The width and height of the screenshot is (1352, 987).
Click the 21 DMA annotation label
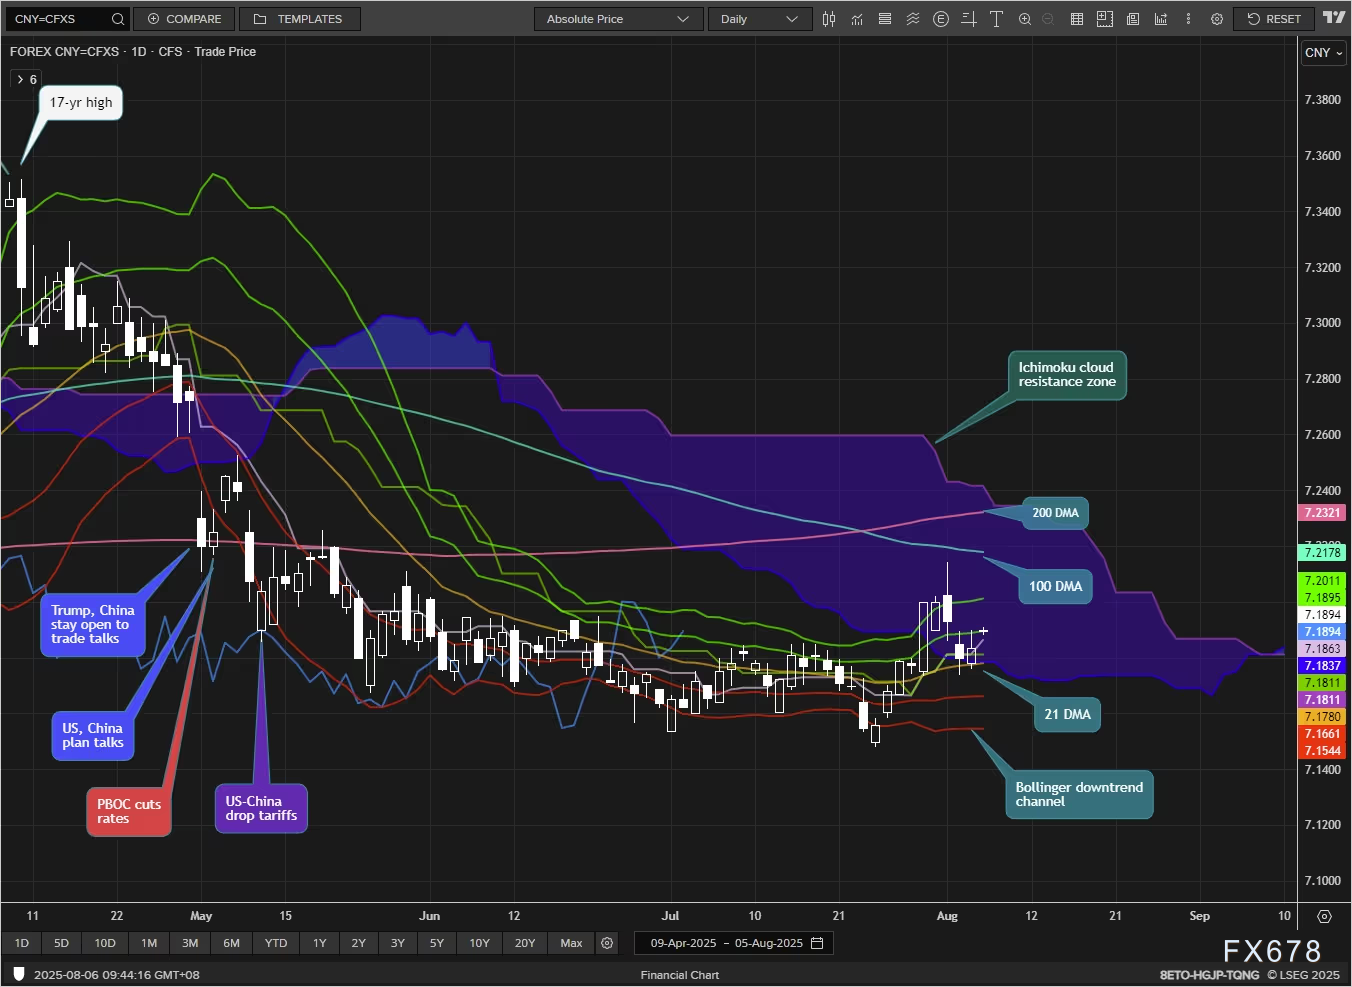pos(1067,714)
